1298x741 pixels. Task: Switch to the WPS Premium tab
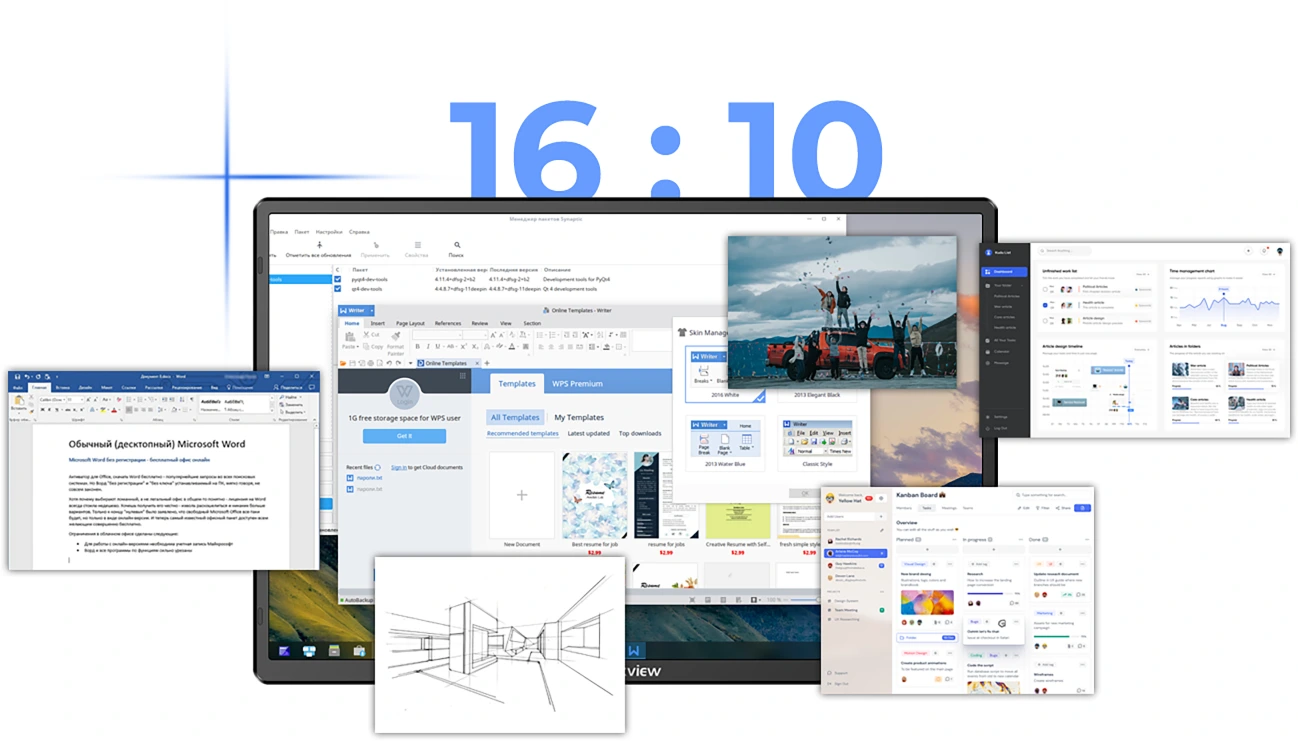[x=578, y=383]
